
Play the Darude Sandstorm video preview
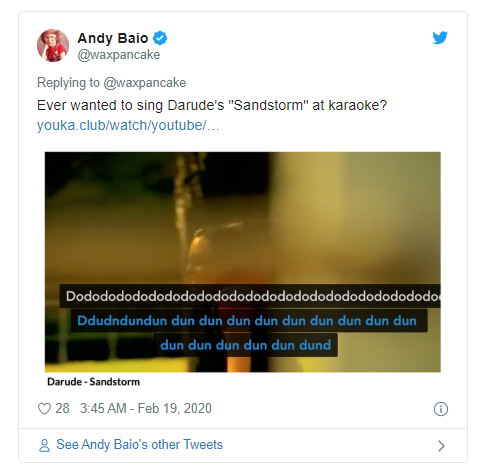click(x=243, y=262)
